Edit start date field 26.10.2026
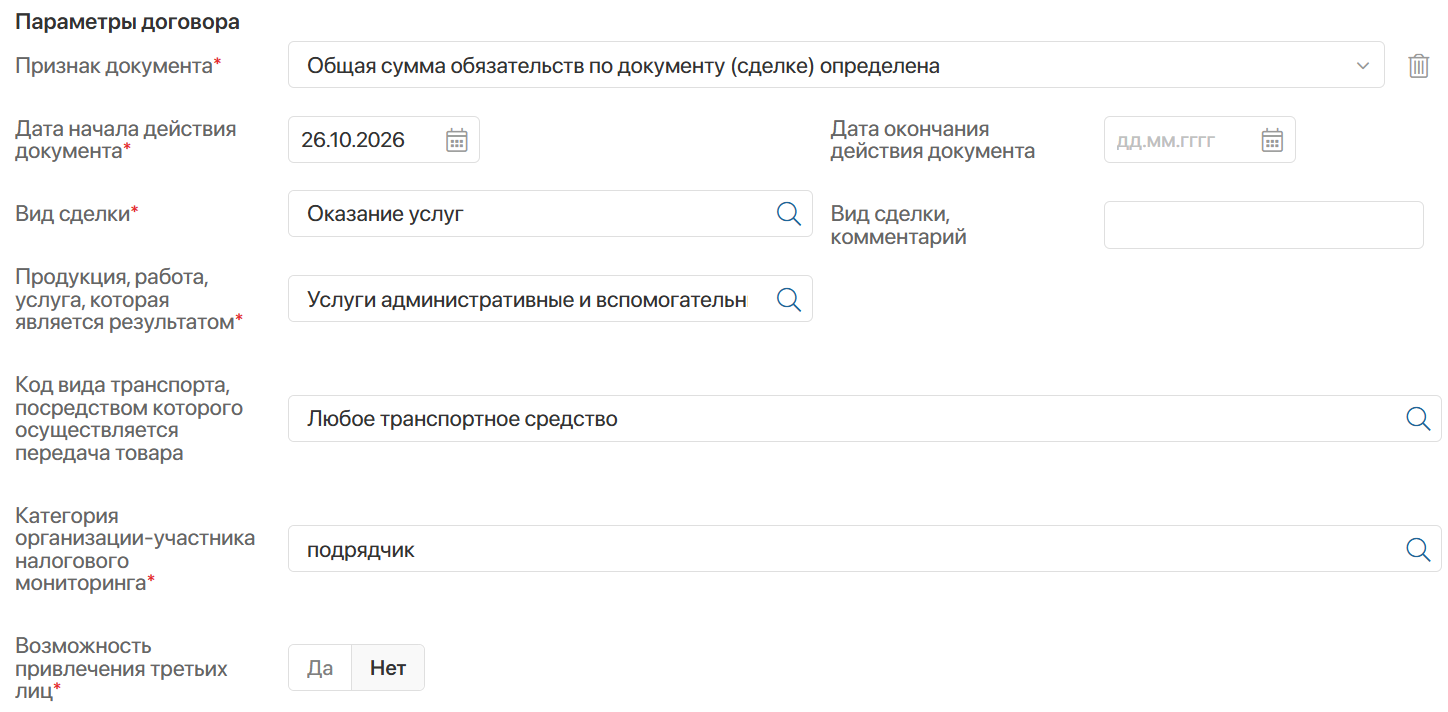 [384, 140]
